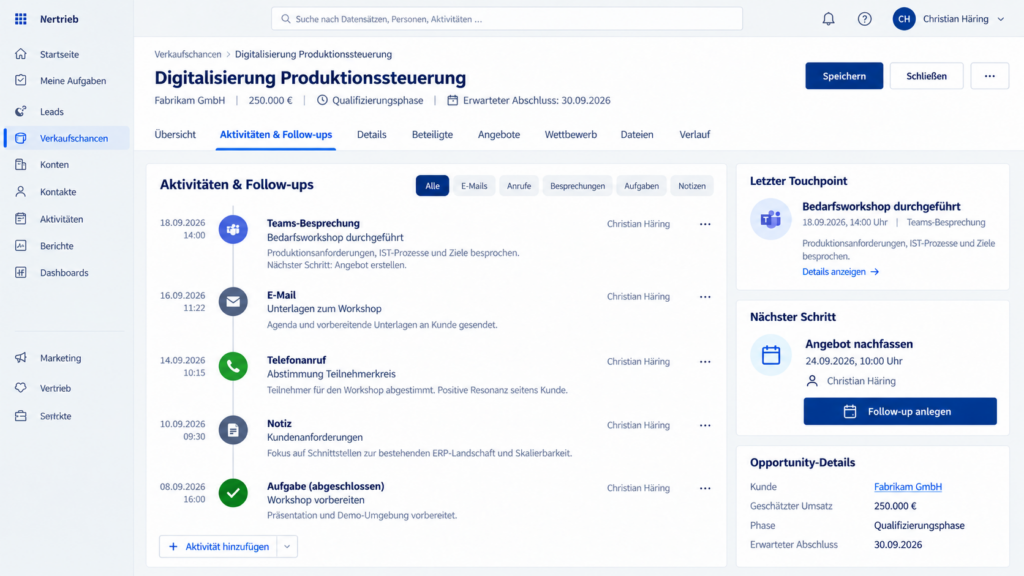Click the E-Mail envelope timeline icon
The height and width of the screenshot is (576, 1024).
point(233,302)
